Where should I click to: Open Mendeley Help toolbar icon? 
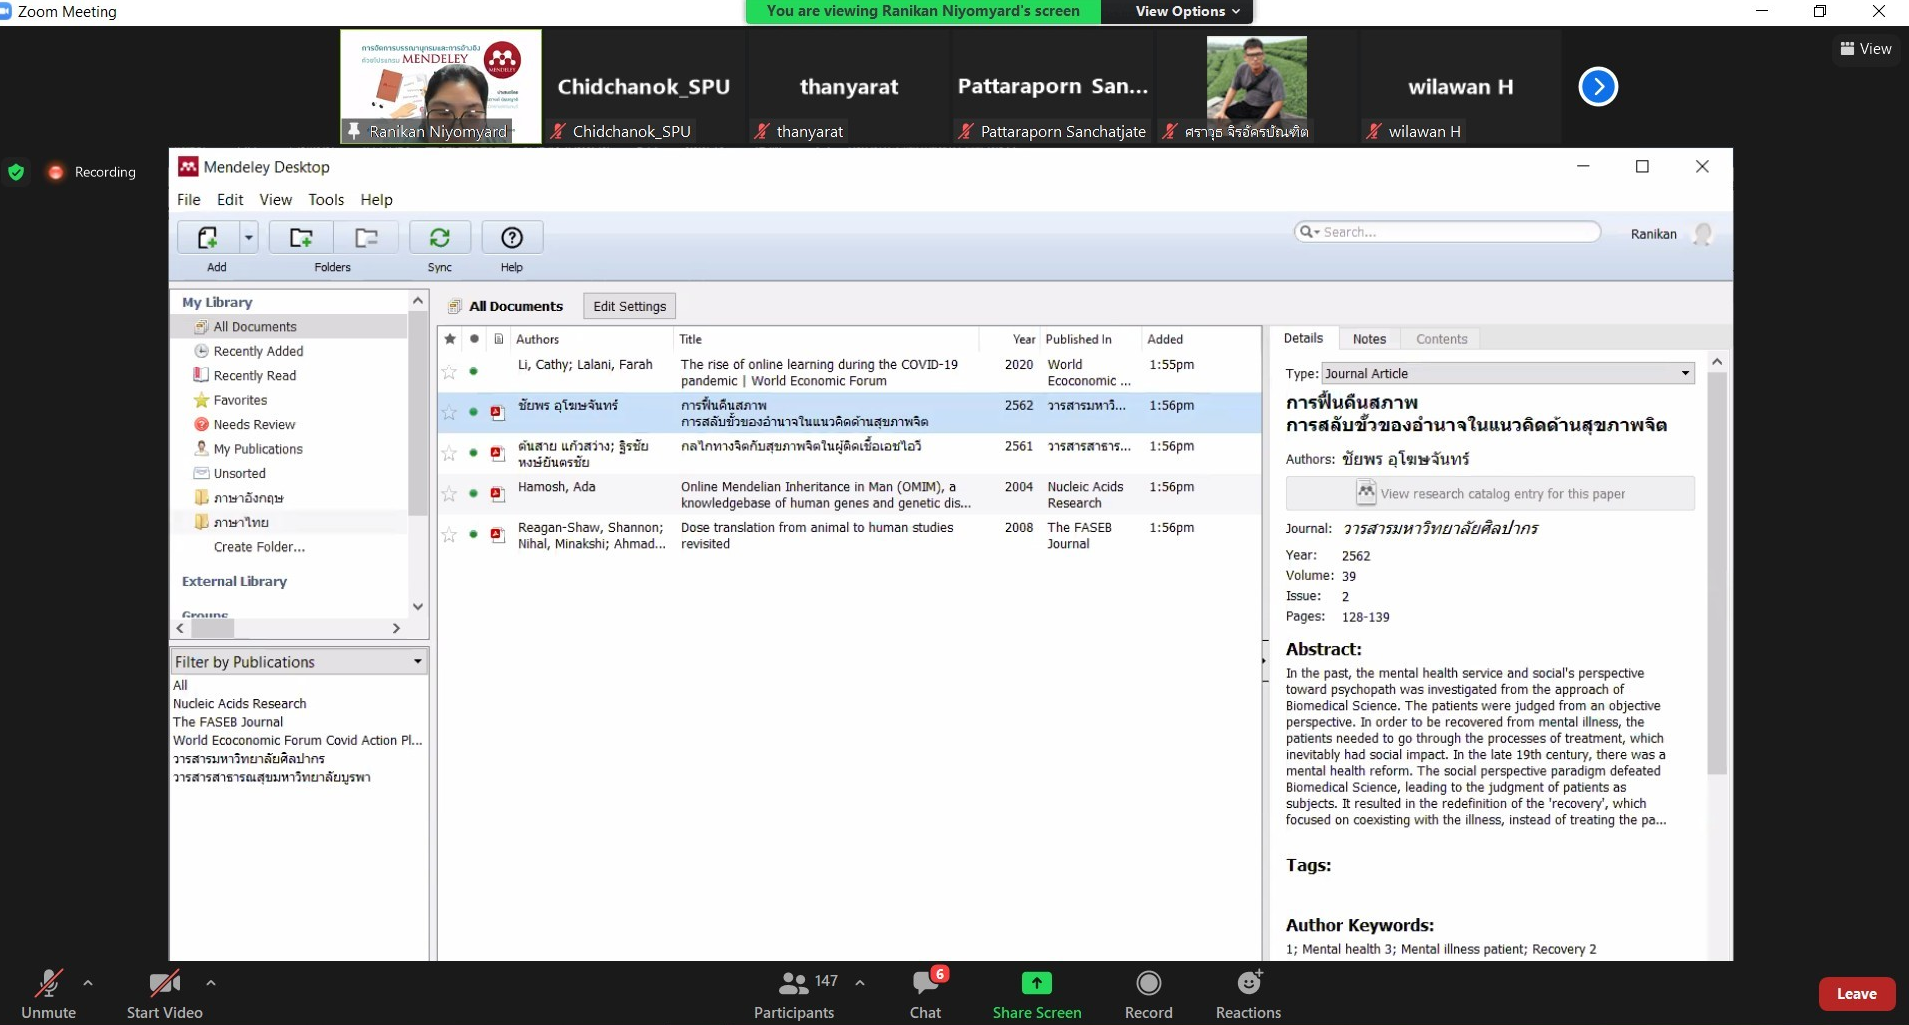click(x=512, y=238)
